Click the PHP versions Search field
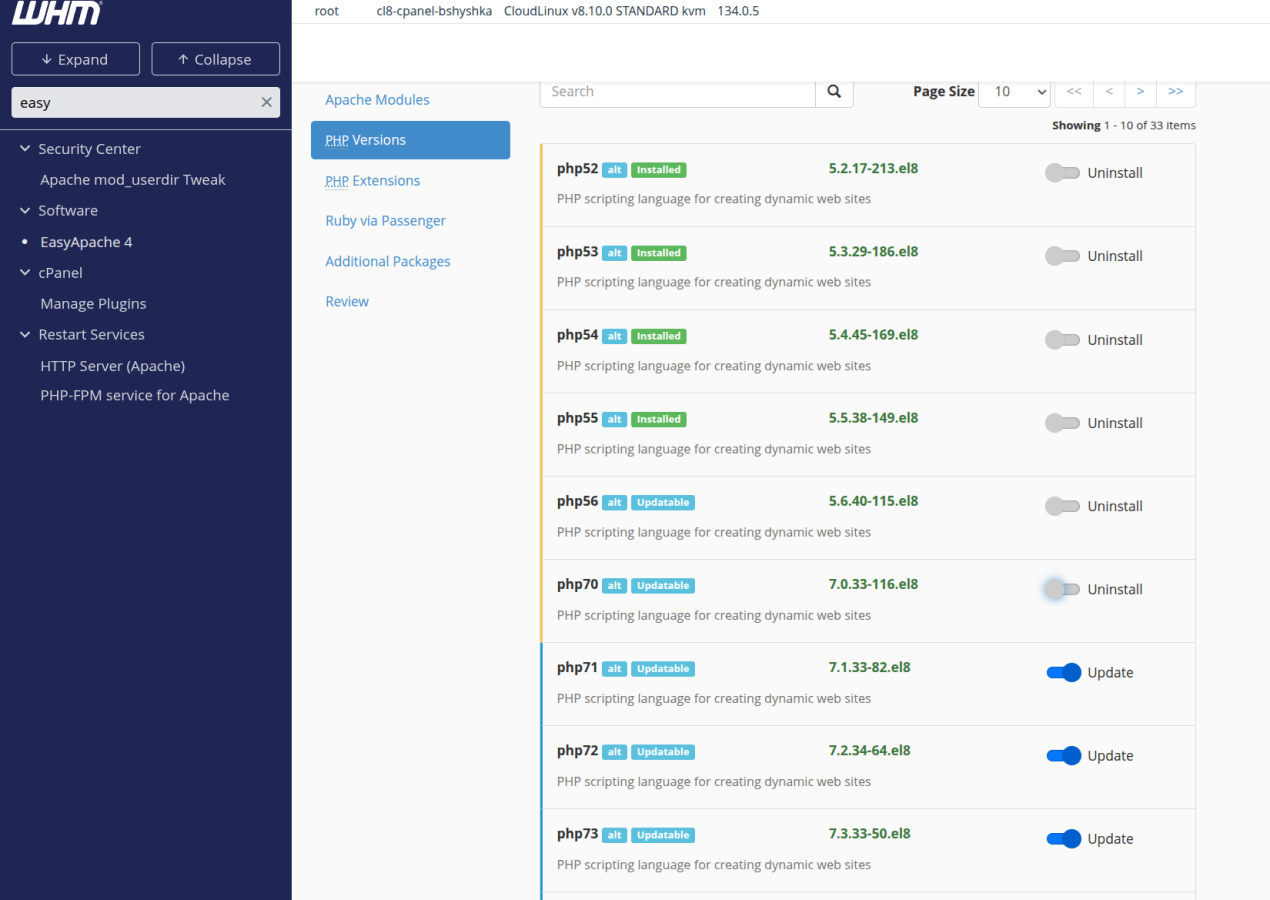Screen dimensions: 1270x900 coord(677,92)
